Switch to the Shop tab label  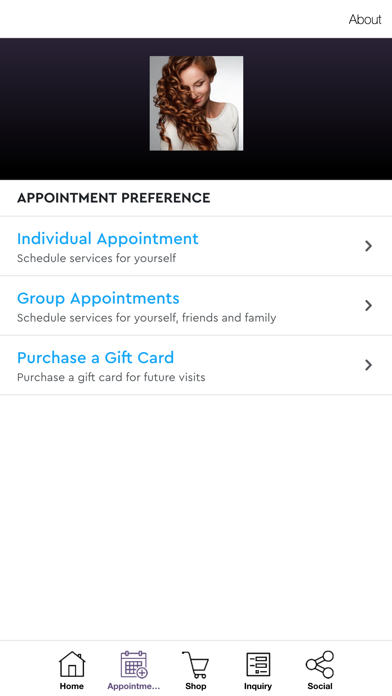point(195,686)
